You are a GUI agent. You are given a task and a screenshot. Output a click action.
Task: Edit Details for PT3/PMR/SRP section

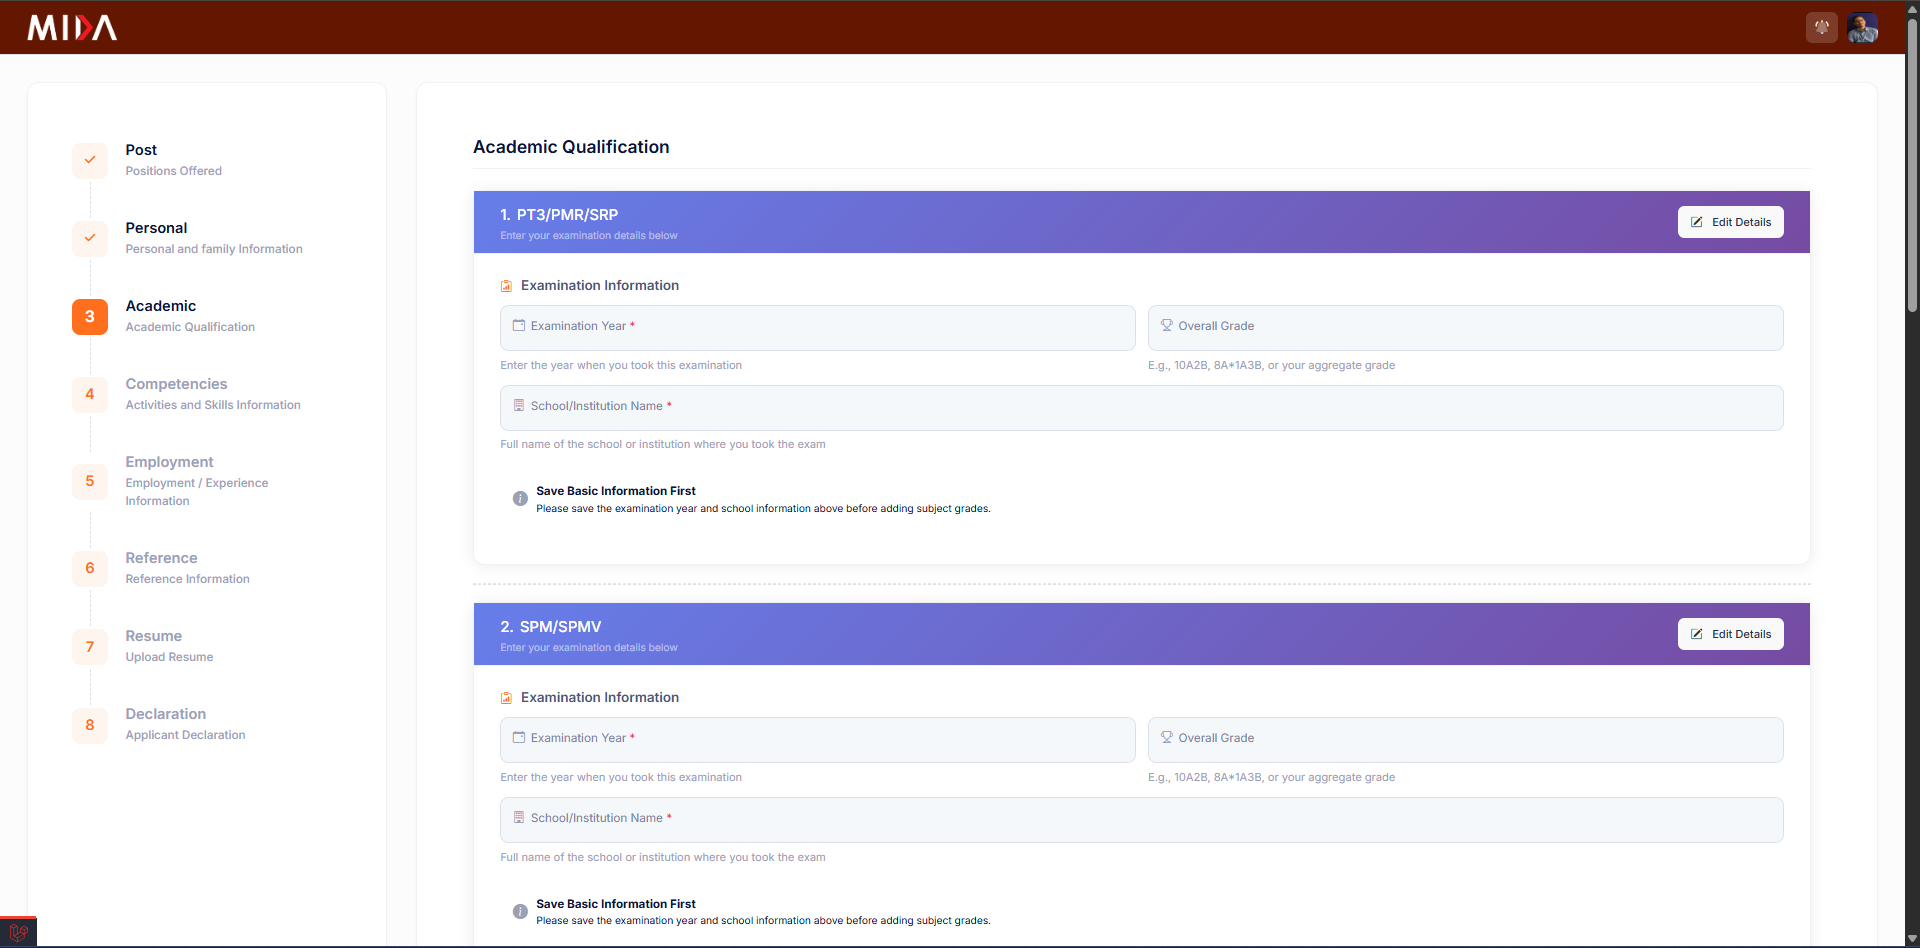point(1730,222)
